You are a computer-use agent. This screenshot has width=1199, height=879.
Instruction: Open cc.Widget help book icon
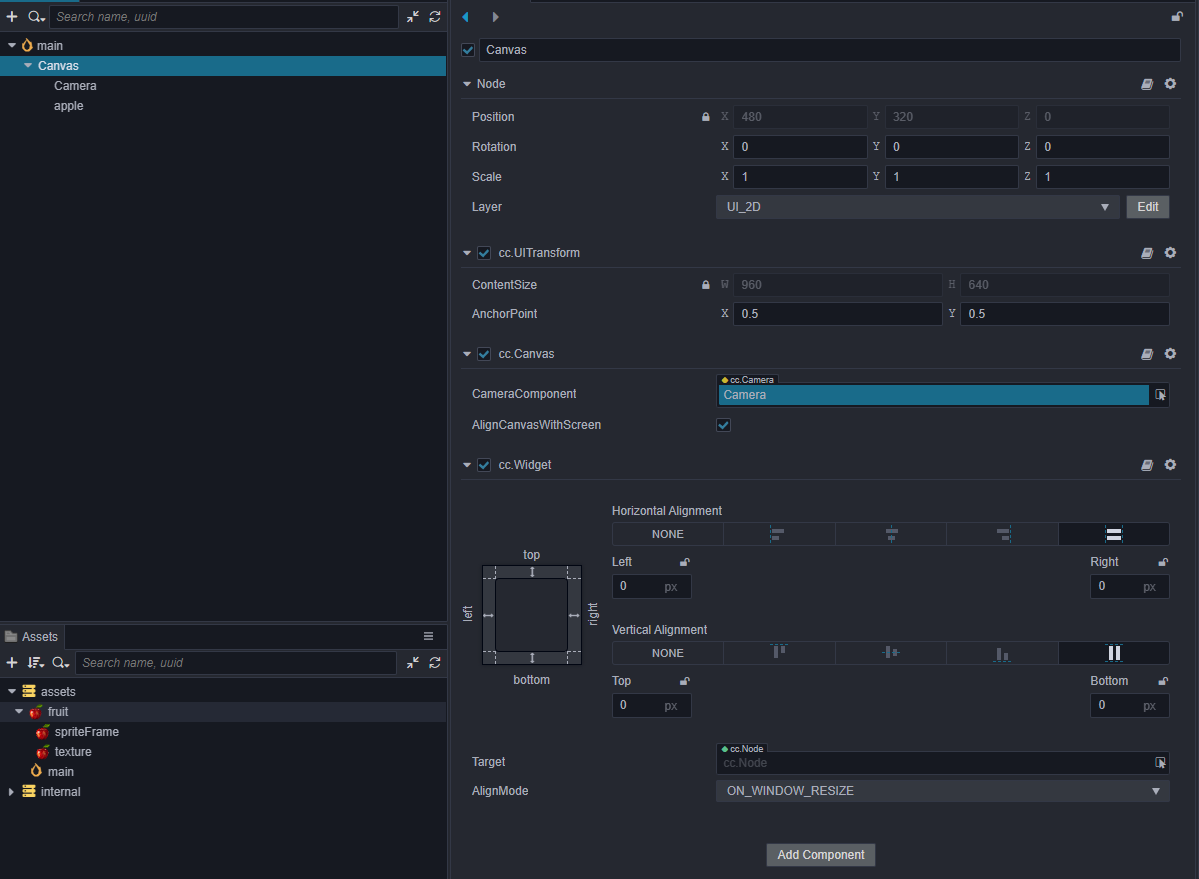tap(1147, 465)
